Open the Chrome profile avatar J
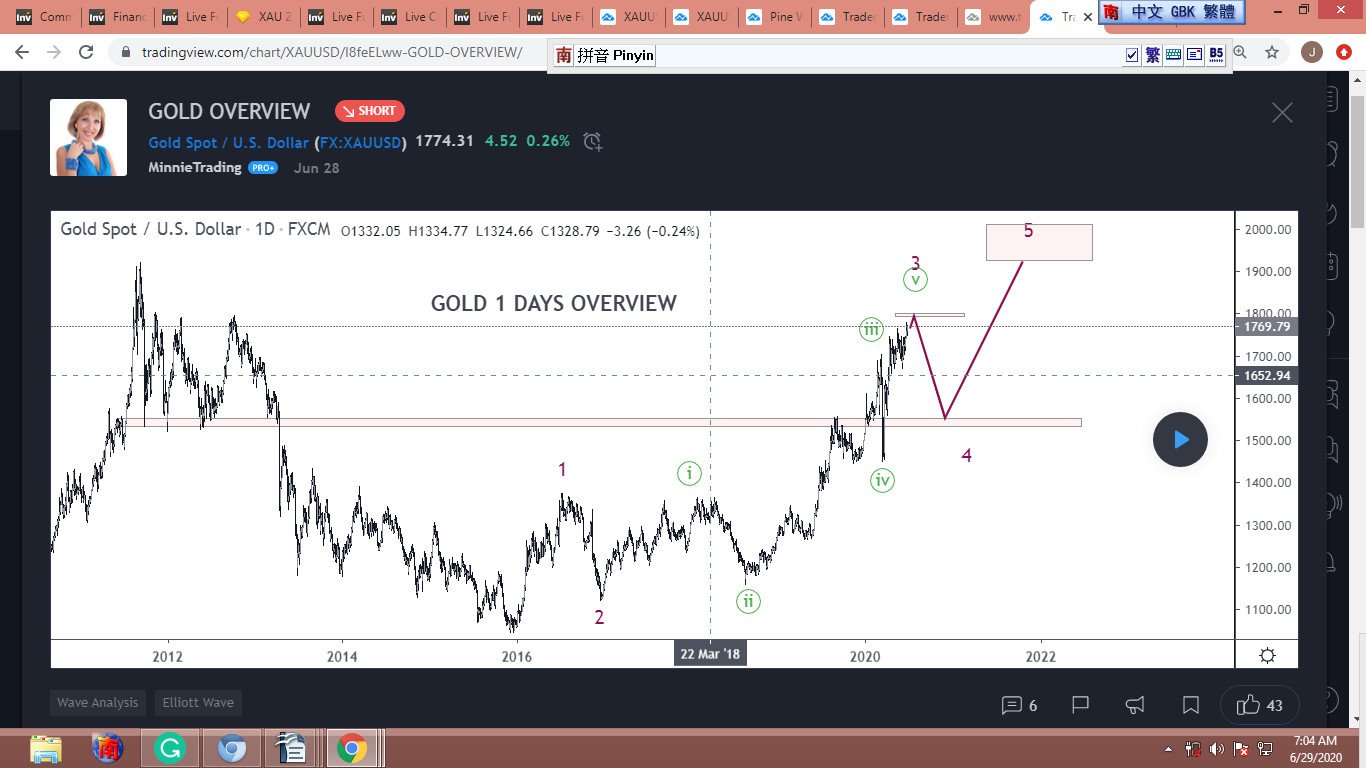 pos(1312,52)
